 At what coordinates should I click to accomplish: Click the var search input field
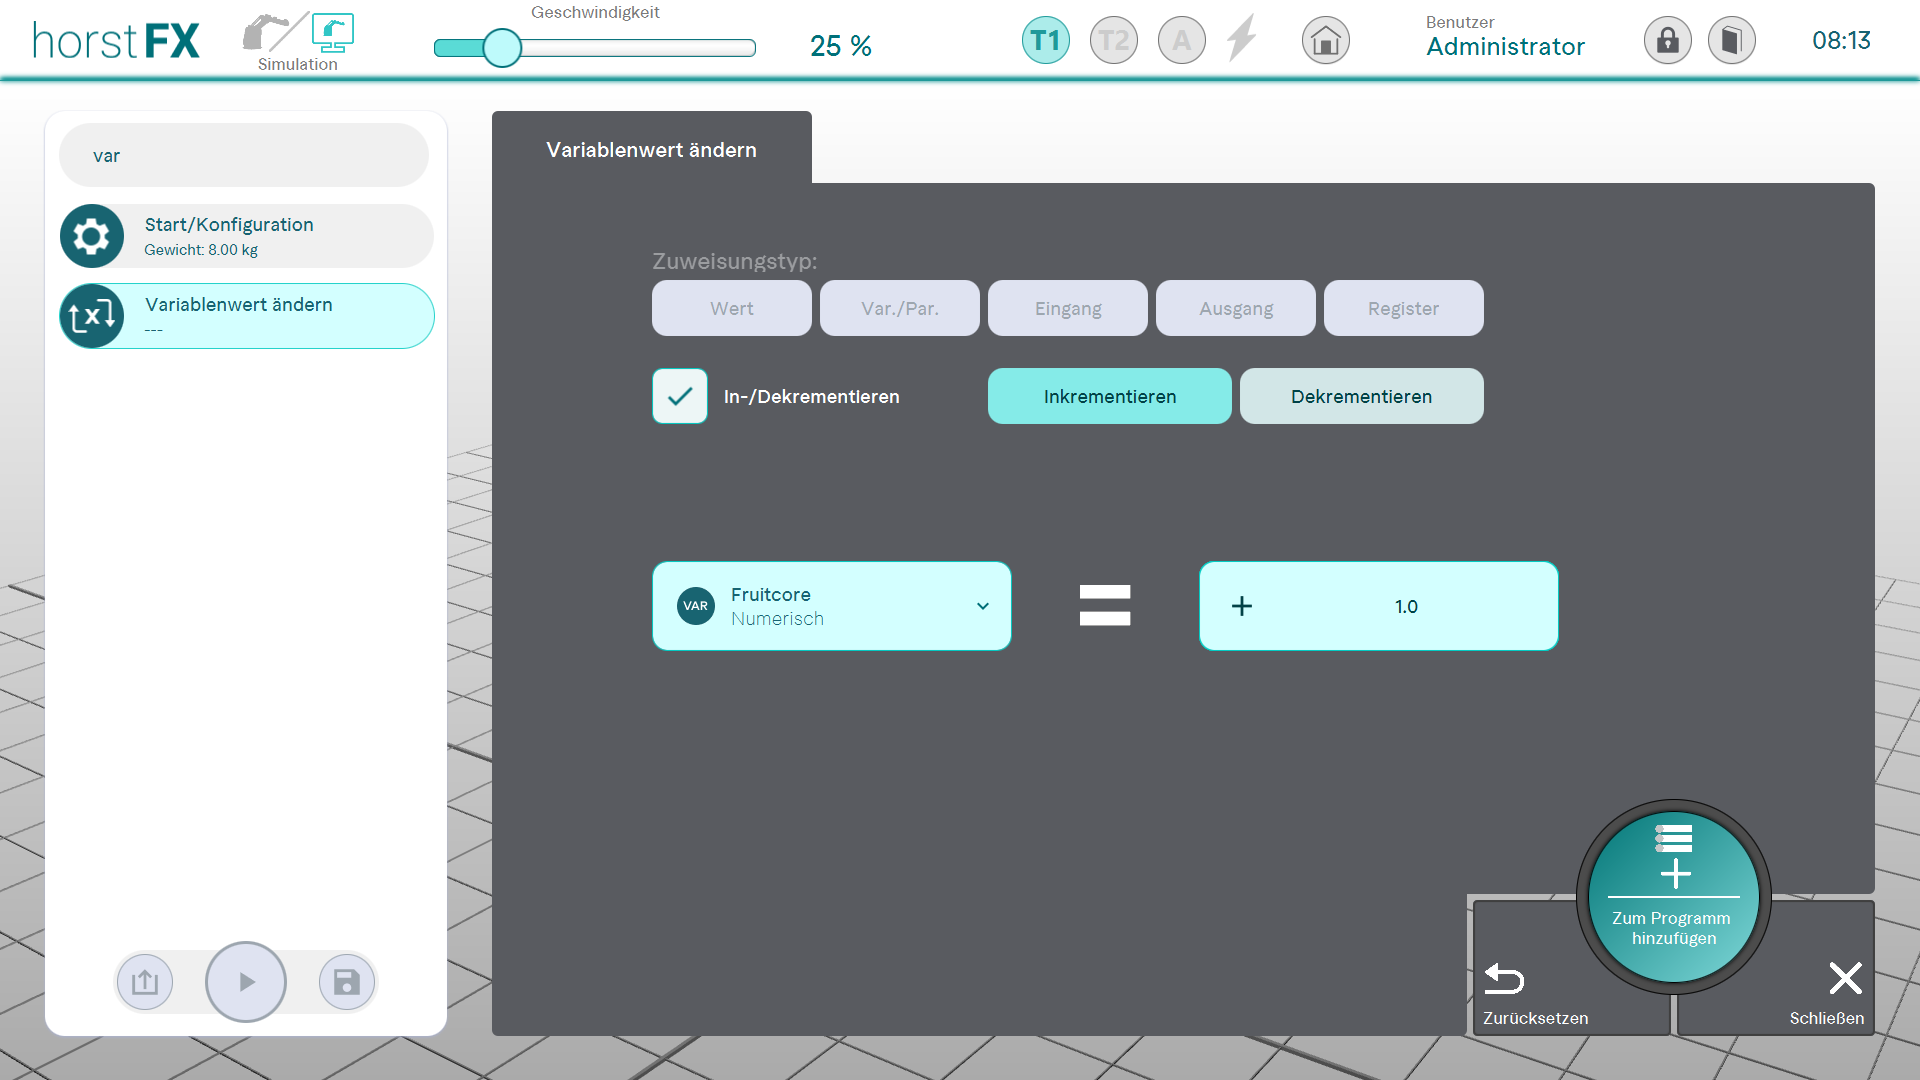point(244,156)
